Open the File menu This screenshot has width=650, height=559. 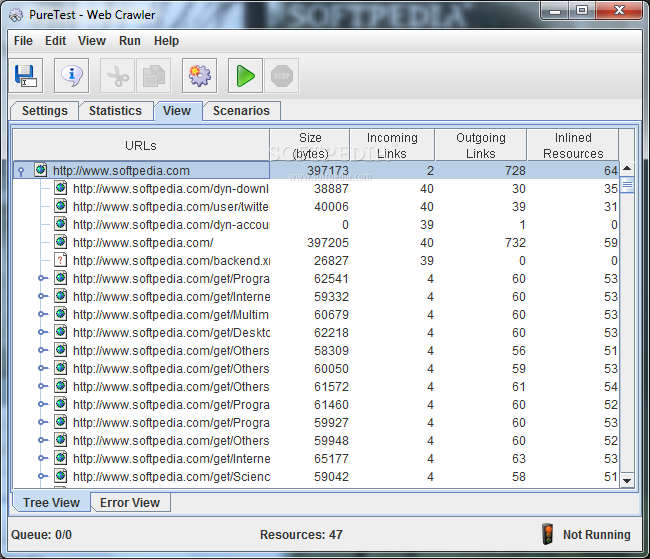tap(23, 41)
